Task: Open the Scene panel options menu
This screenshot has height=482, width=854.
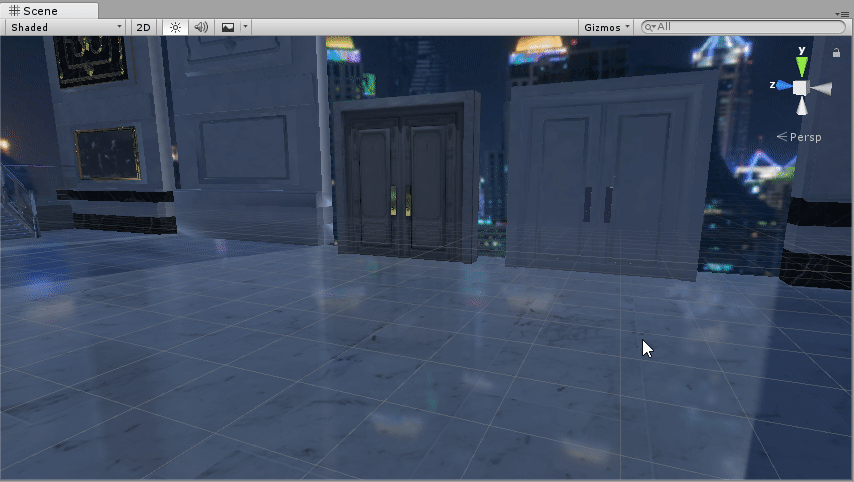Action: pyautogui.click(x=841, y=14)
